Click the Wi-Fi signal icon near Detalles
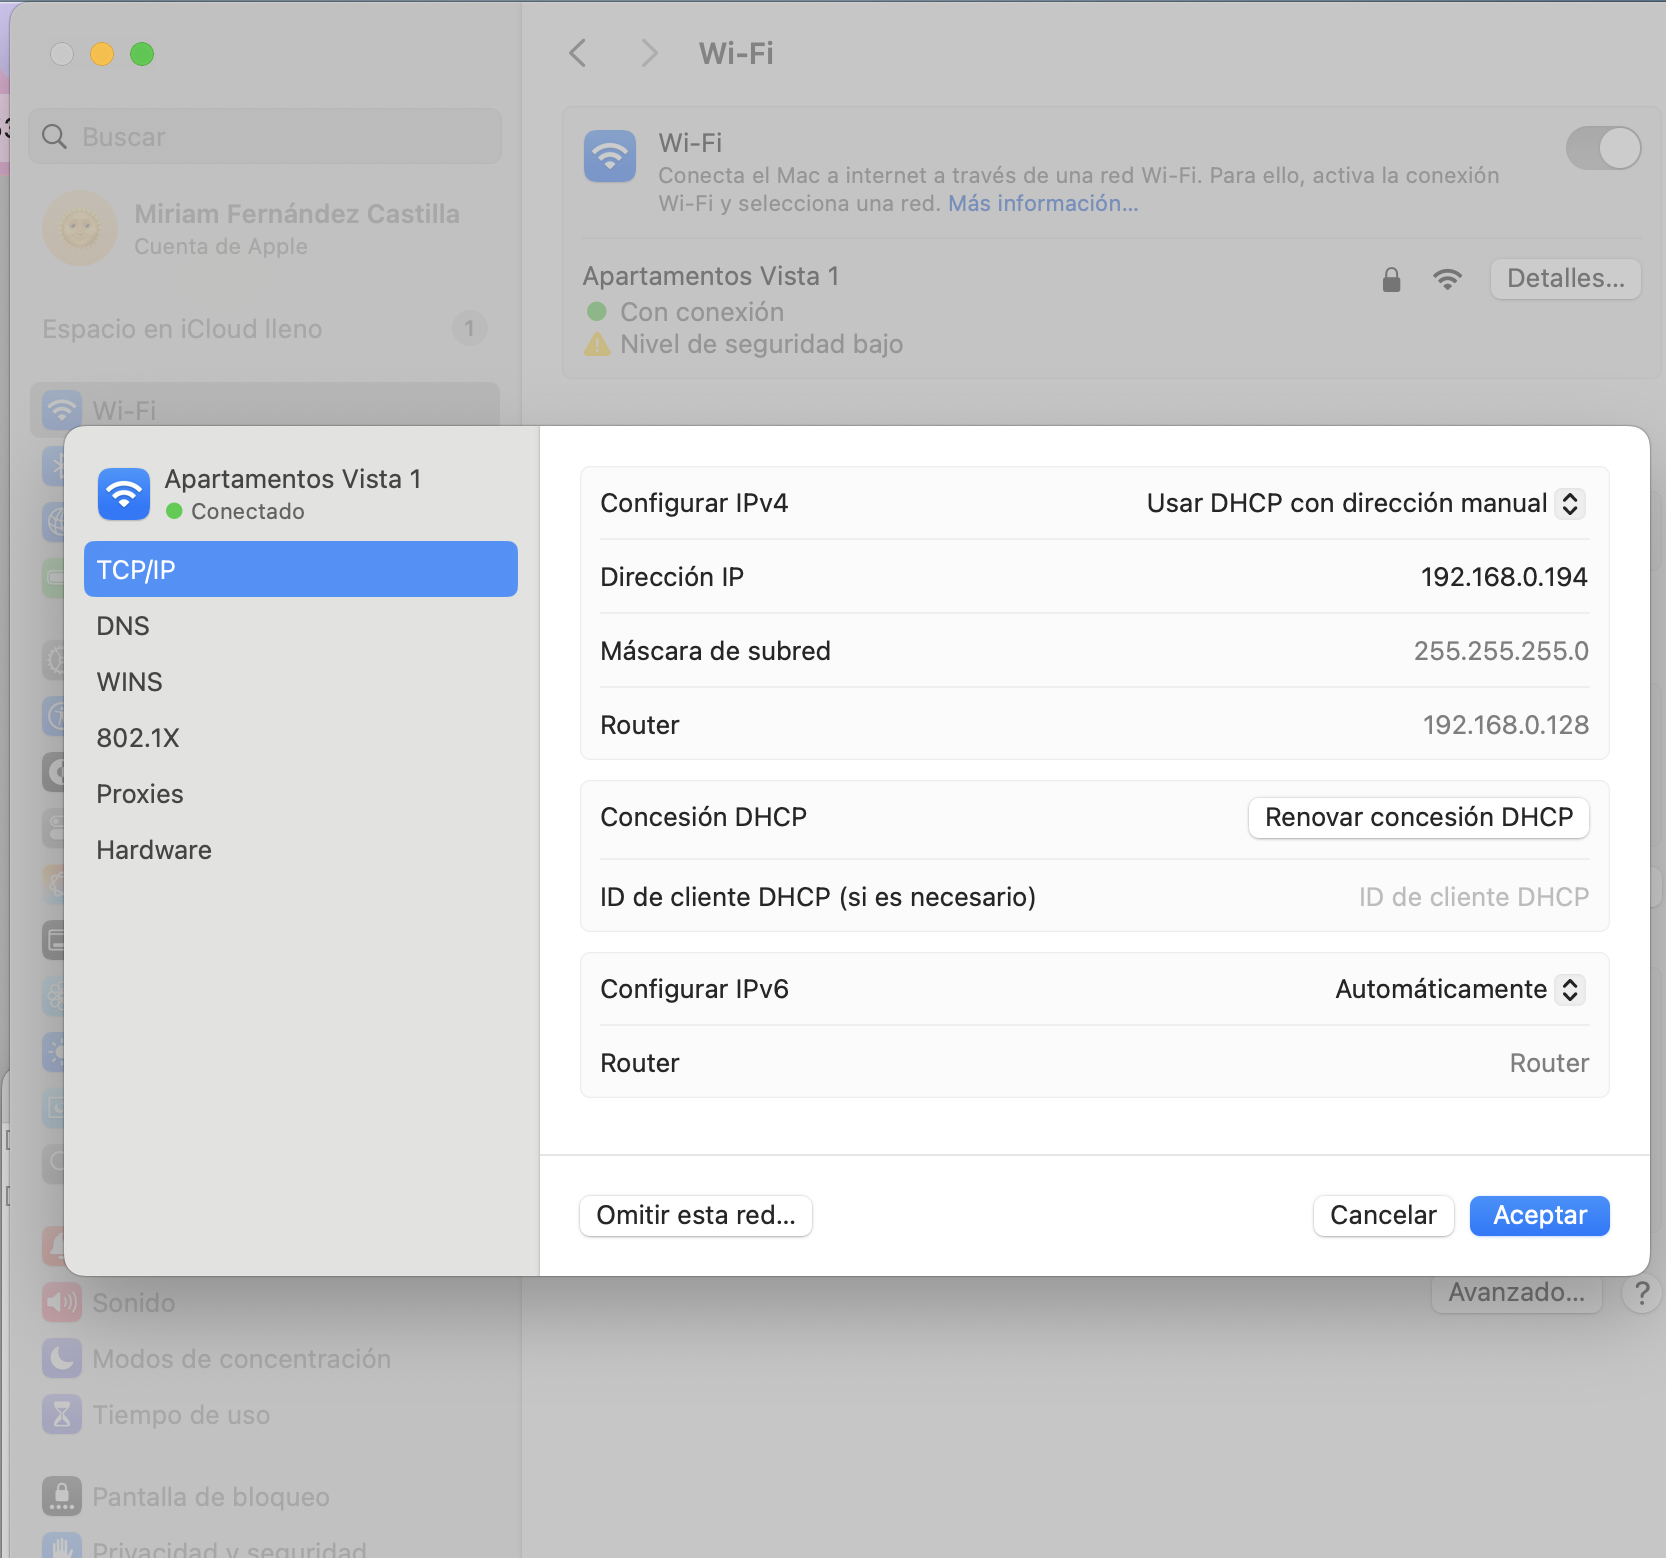1666x1558 pixels. pos(1448,279)
